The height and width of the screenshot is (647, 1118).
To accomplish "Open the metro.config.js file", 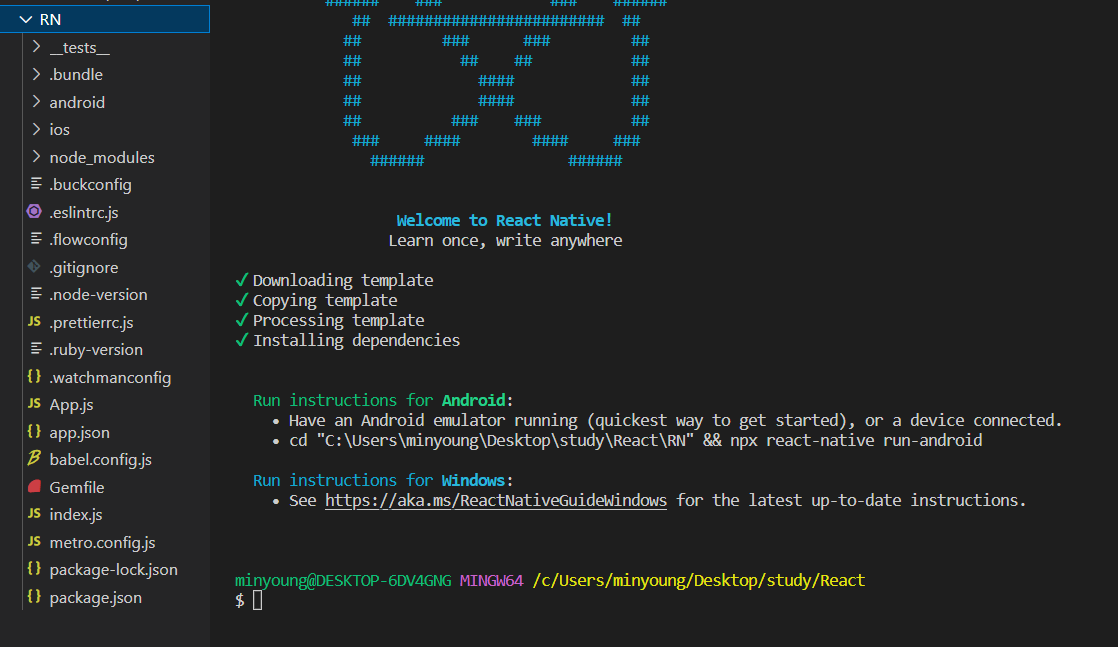I will pos(102,542).
